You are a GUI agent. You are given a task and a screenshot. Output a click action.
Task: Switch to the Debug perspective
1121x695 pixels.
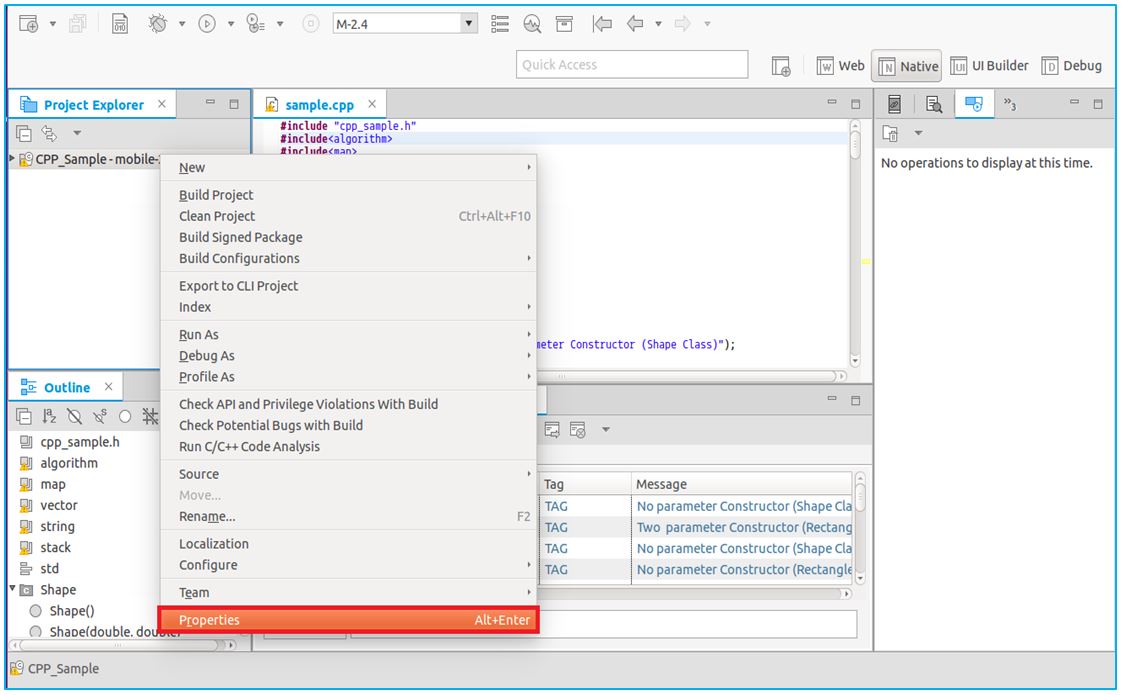1071,66
